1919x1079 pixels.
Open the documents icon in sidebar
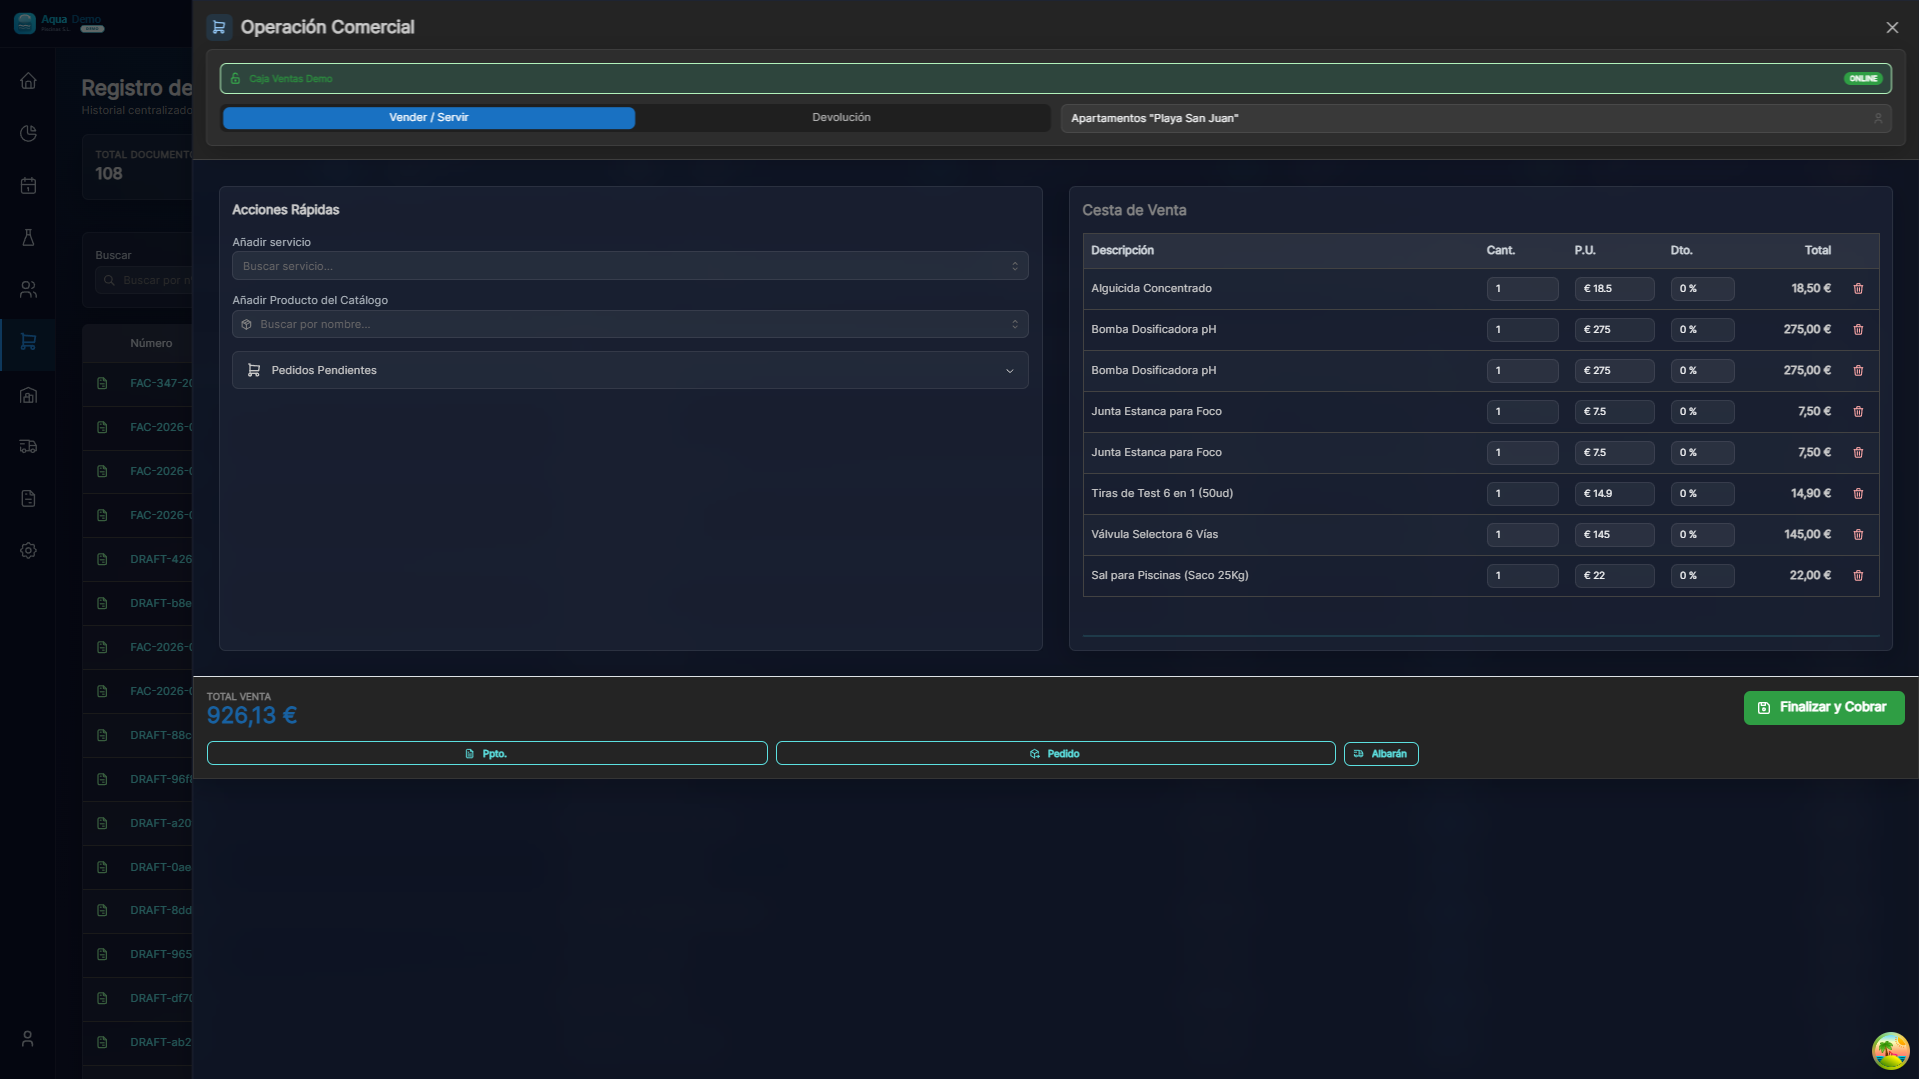click(x=28, y=498)
